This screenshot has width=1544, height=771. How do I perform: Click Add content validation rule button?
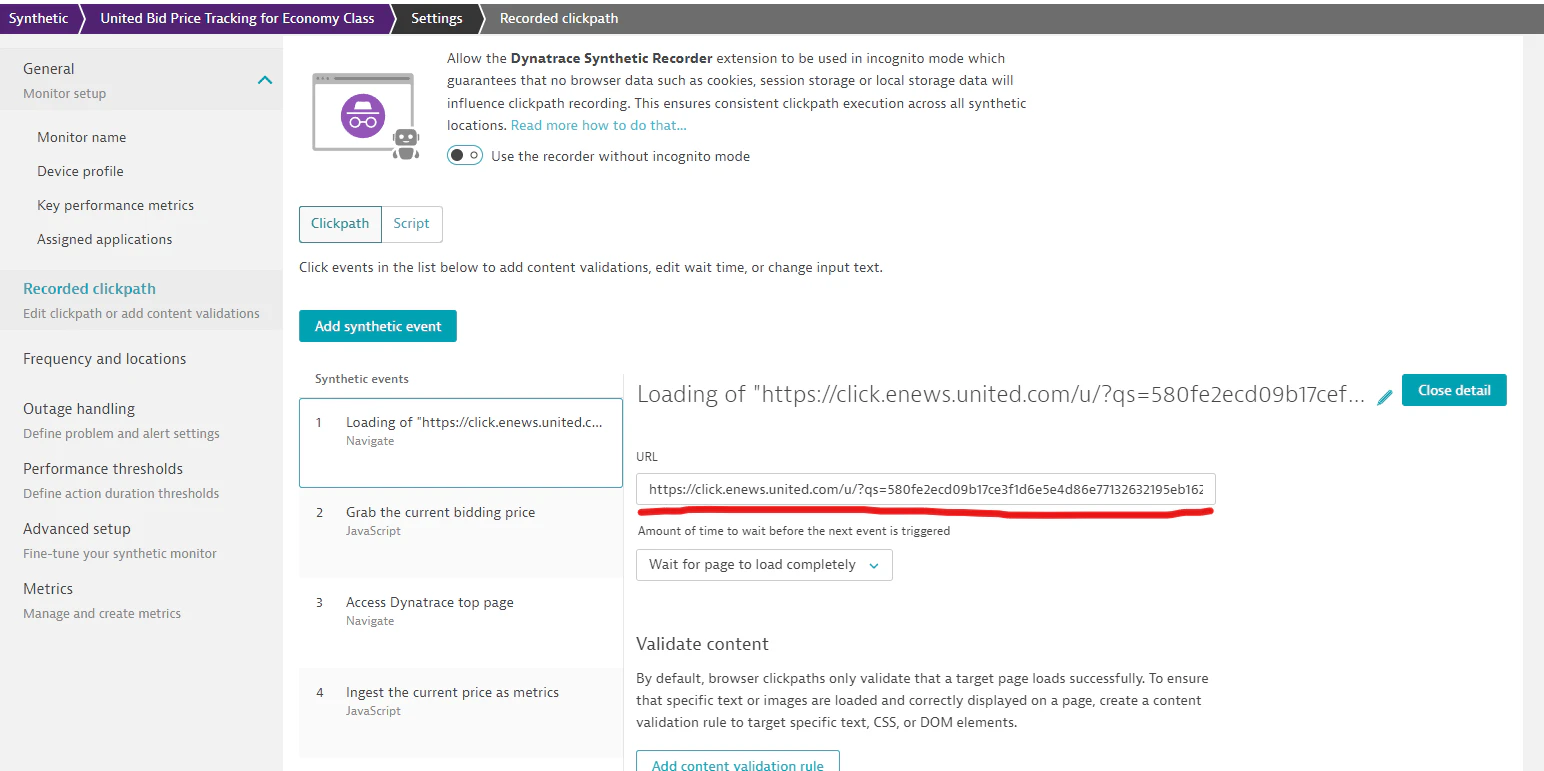(x=738, y=762)
